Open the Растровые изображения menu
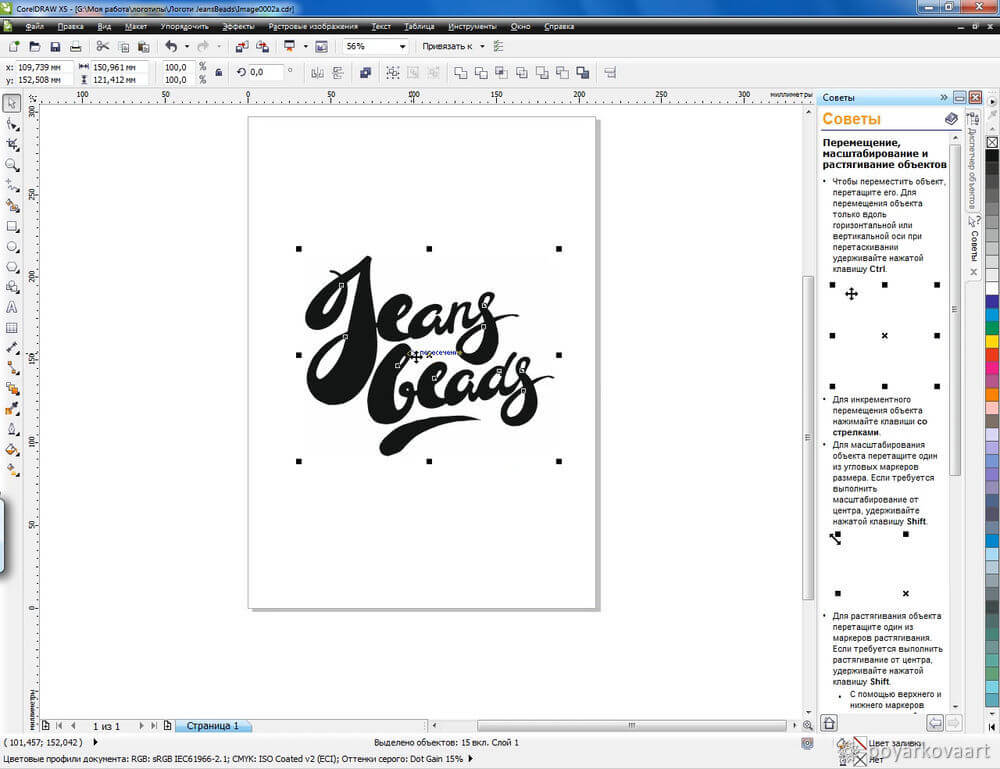Screen dimensions: 1000x769 pyautogui.click(x=312, y=27)
